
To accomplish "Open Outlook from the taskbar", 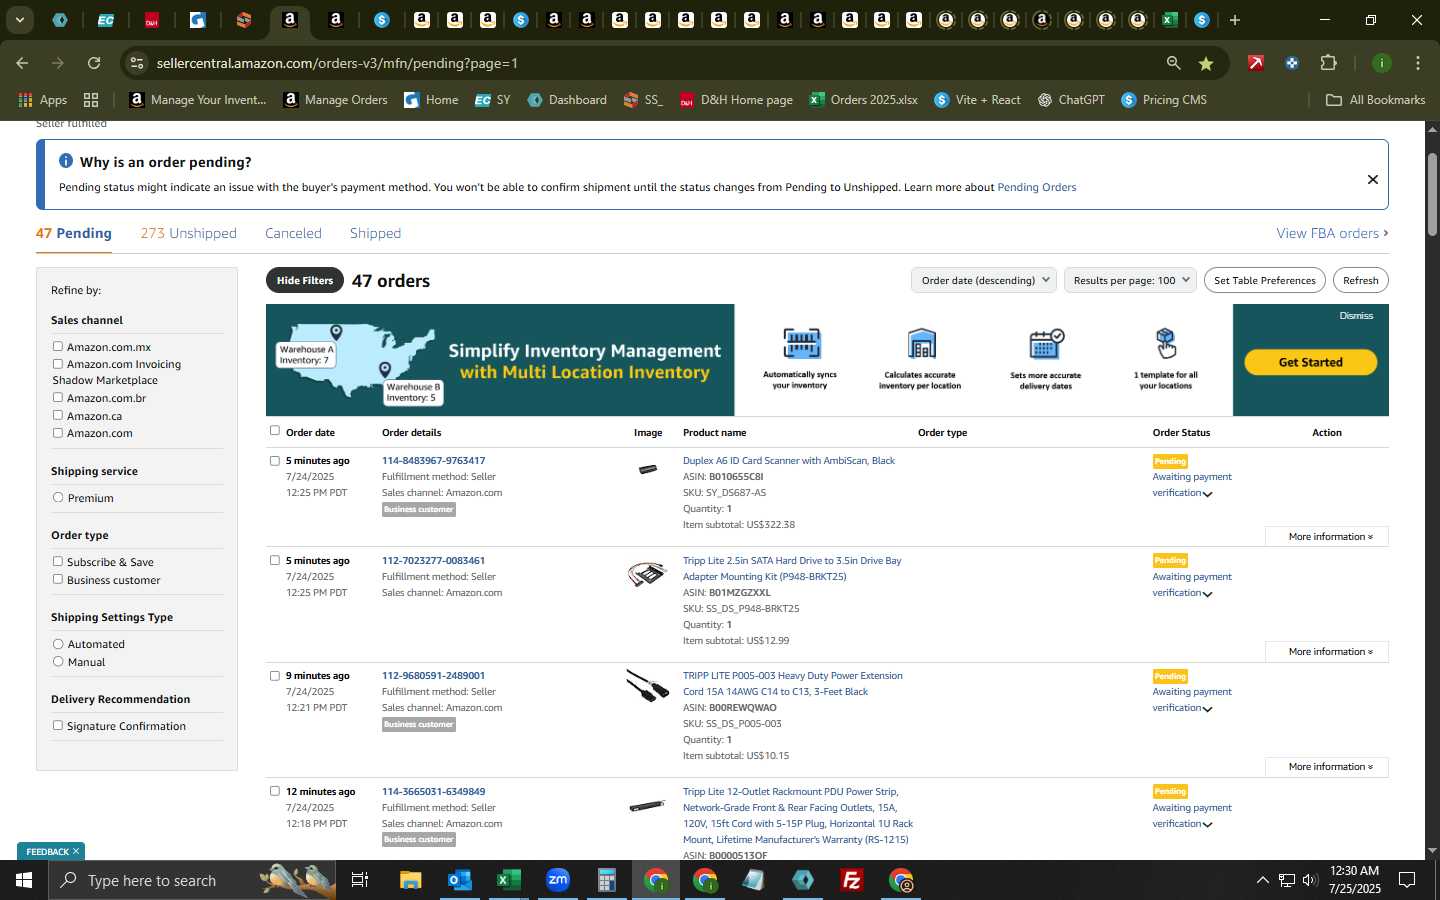I will [459, 880].
